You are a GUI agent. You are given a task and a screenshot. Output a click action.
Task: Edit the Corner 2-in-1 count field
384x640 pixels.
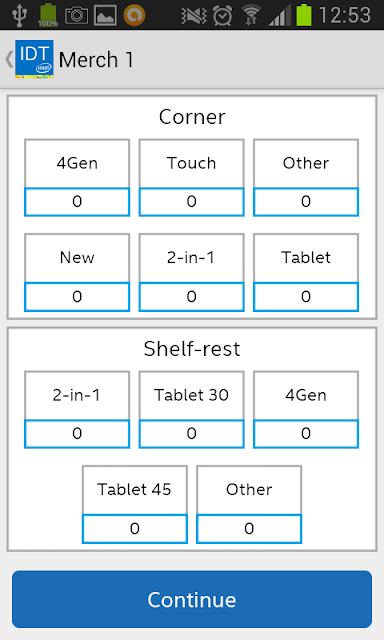click(x=191, y=297)
